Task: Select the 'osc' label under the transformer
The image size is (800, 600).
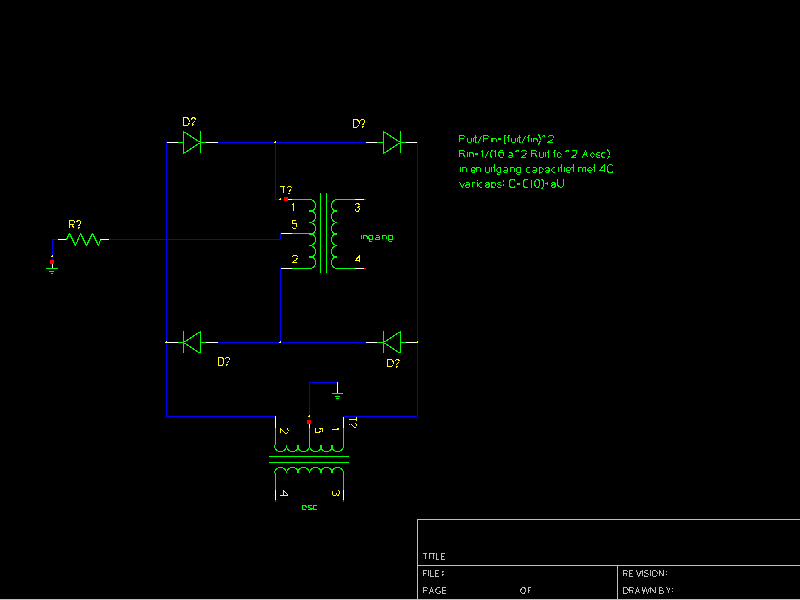Action: pyautogui.click(x=309, y=507)
